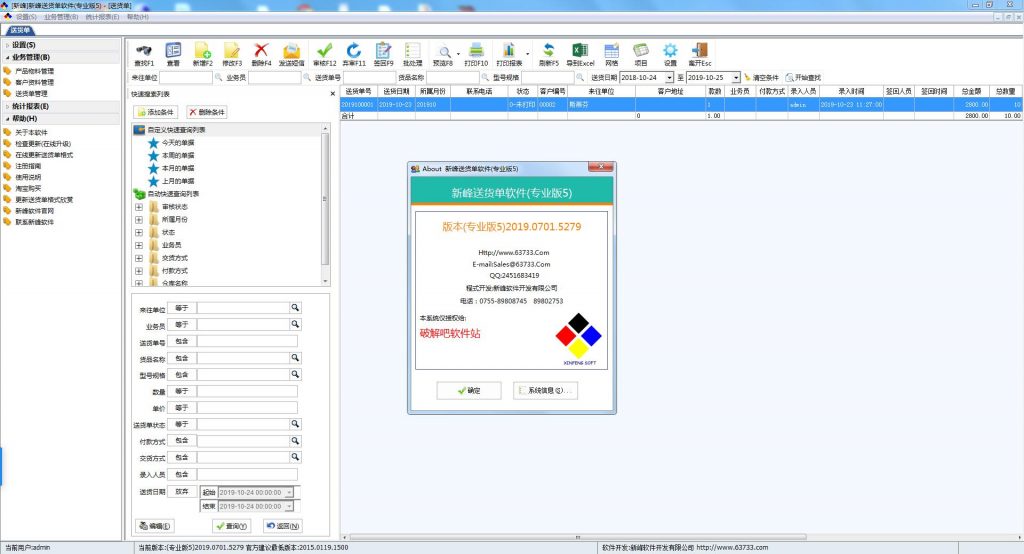Expand the 付款方式 tree node

pyautogui.click(x=138, y=270)
